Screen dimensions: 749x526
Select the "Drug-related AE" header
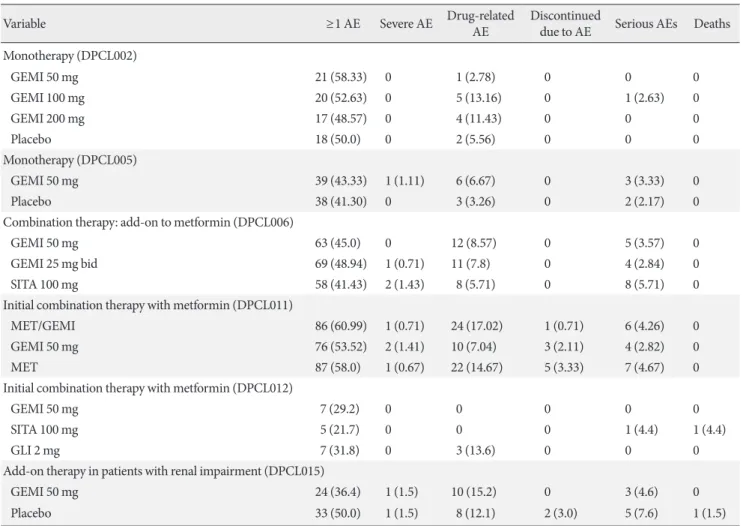480,23
